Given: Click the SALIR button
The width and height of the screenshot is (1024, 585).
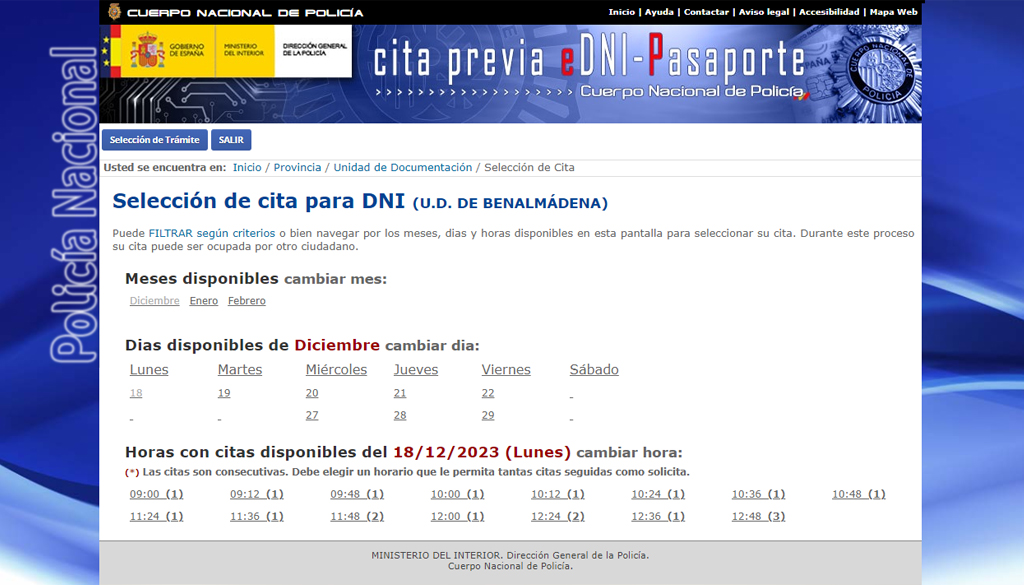Looking at the screenshot, I should pyautogui.click(x=231, y=140).
